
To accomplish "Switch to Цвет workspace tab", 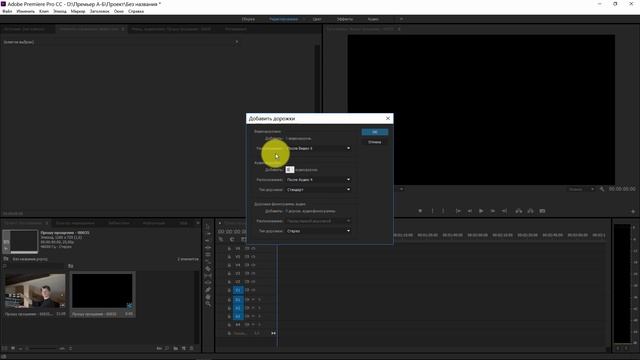I will coord(317,19).
